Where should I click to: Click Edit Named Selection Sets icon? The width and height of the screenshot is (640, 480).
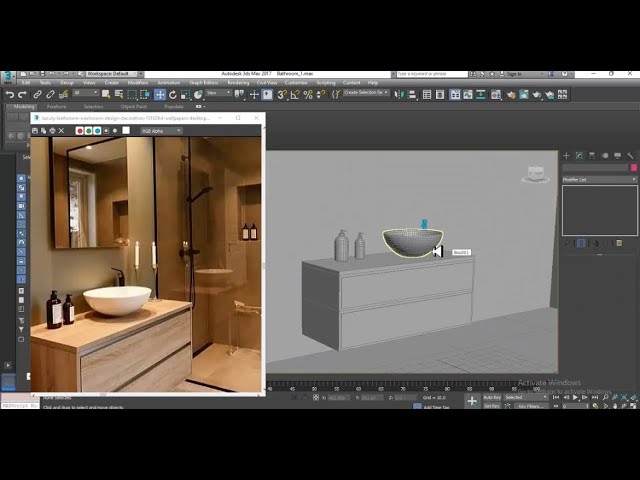[x=336, y=95]
